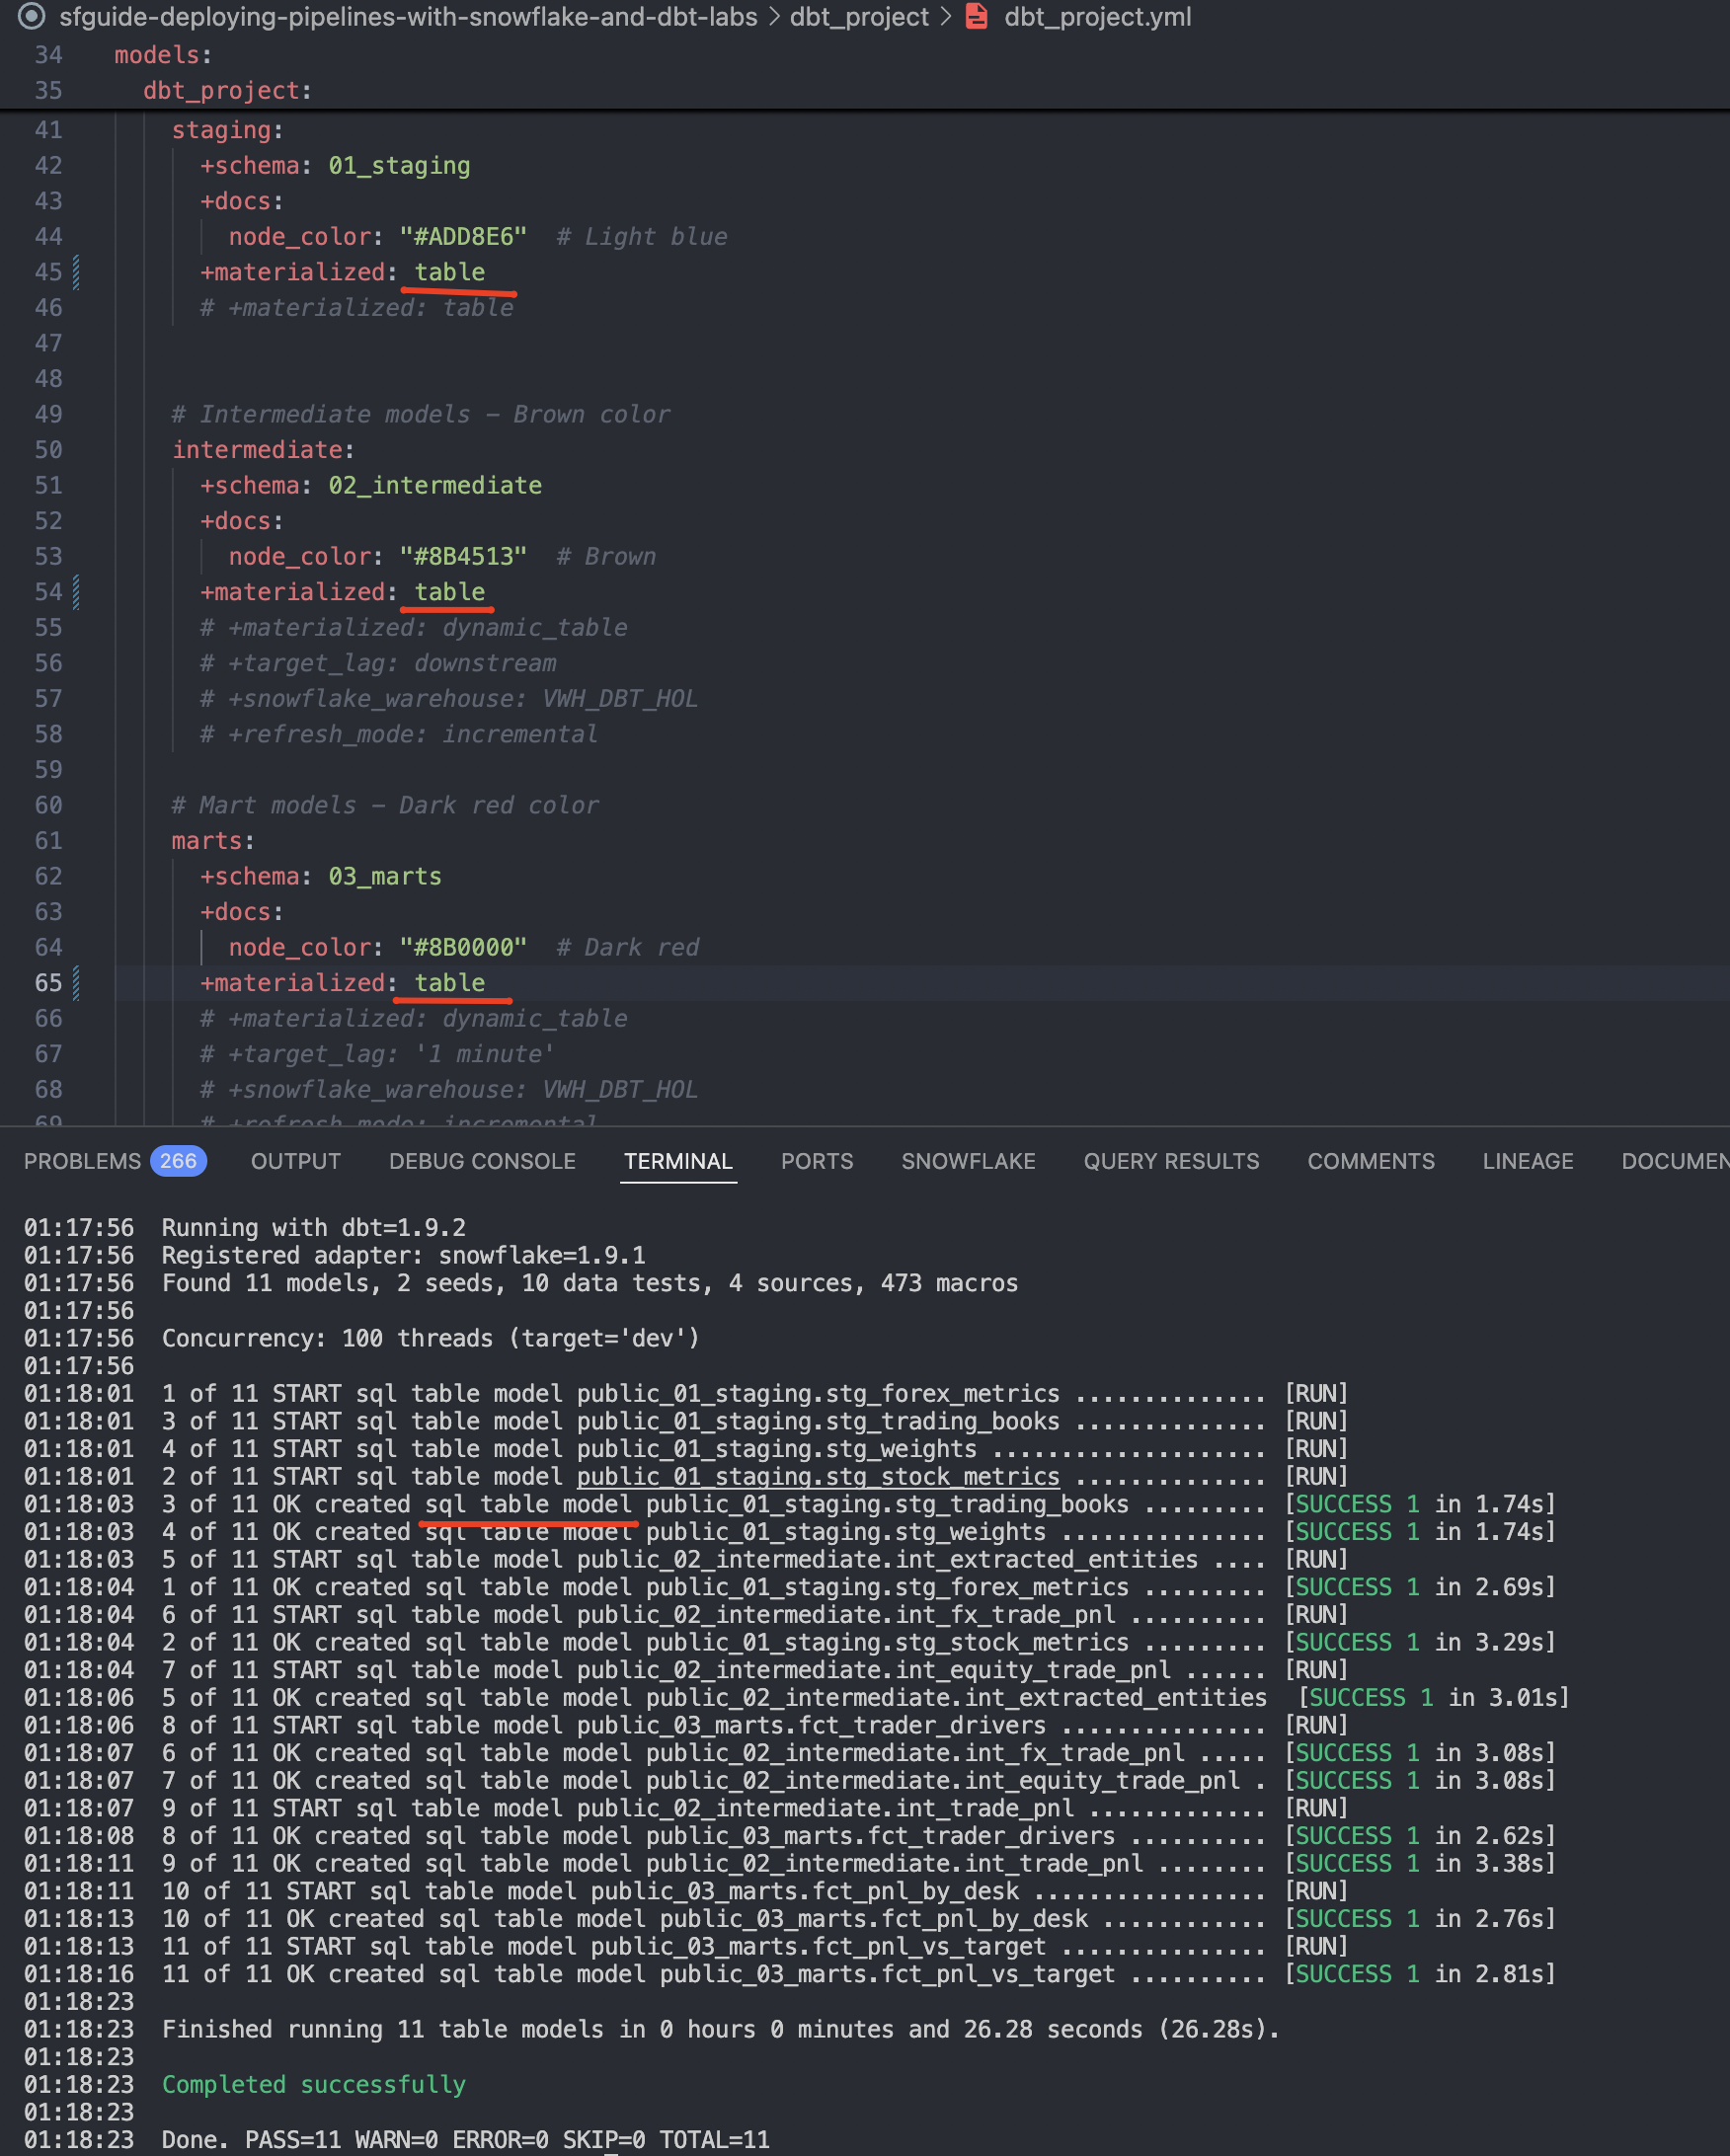This screenshot has width=1730, height=2156.
Task: Click the 266 problems count badge
Action: 178,1161
